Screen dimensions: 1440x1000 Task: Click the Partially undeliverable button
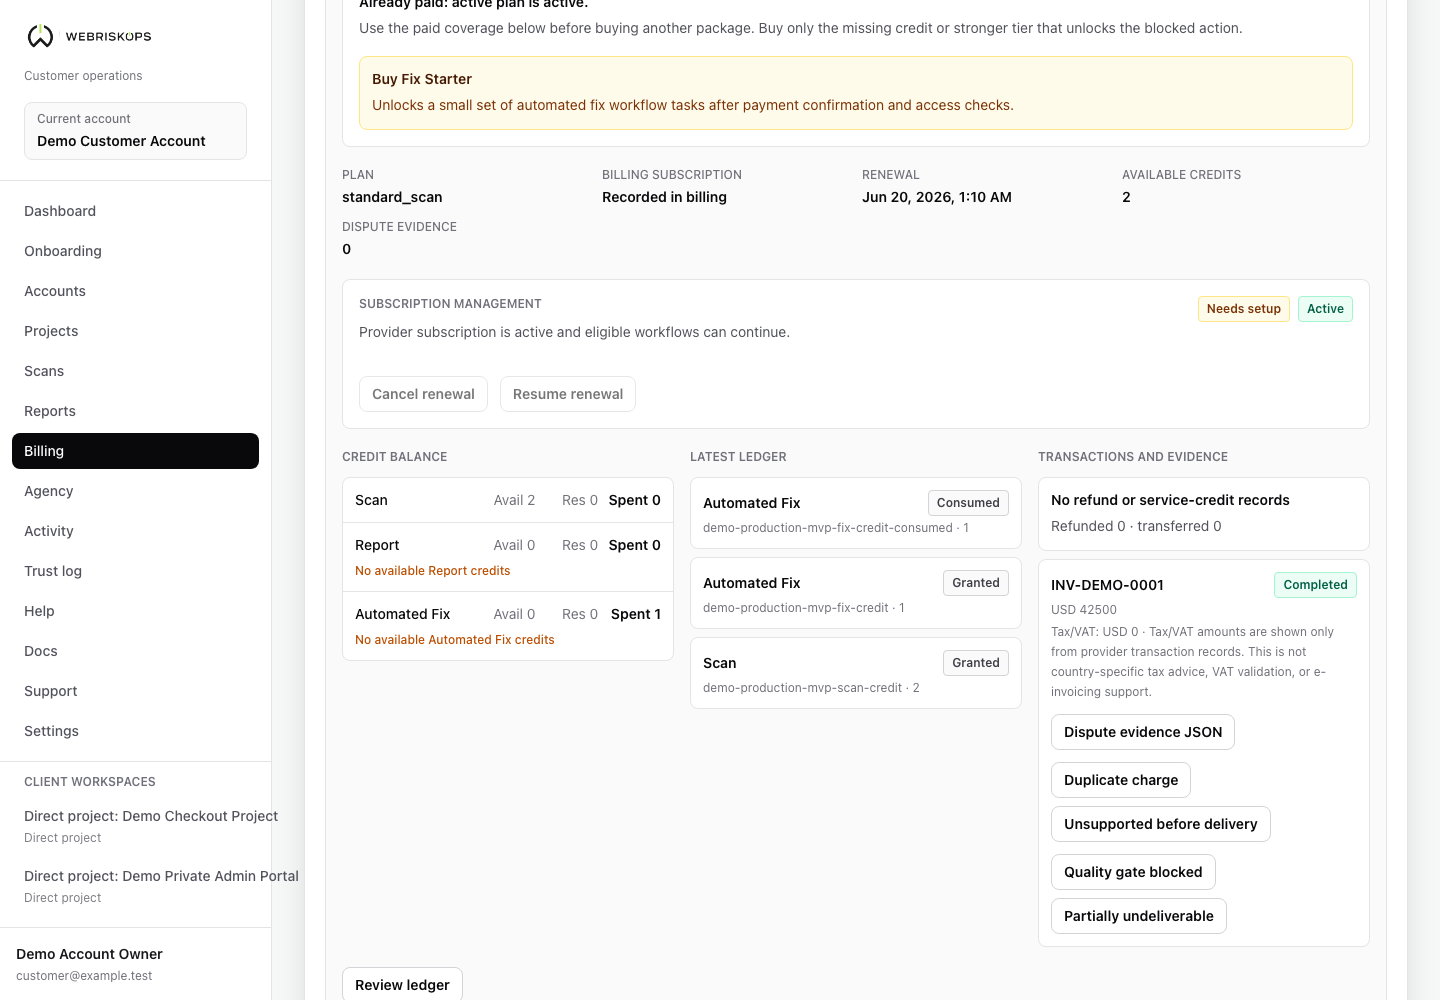[1139, 916]
